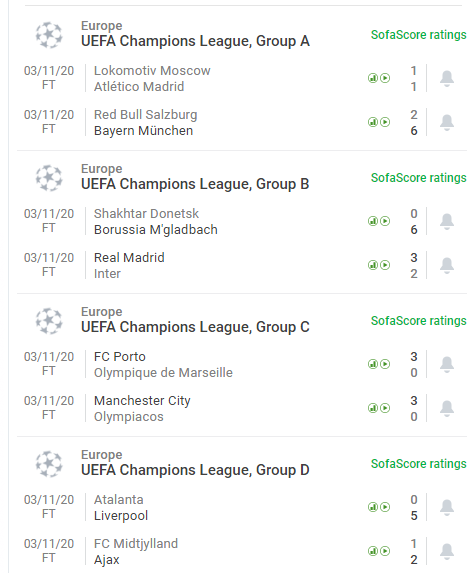The width and height of the screenshot is (474, 573).
Task: Open UEFA Champions League, Group D heading
Action: coord(195,470)
